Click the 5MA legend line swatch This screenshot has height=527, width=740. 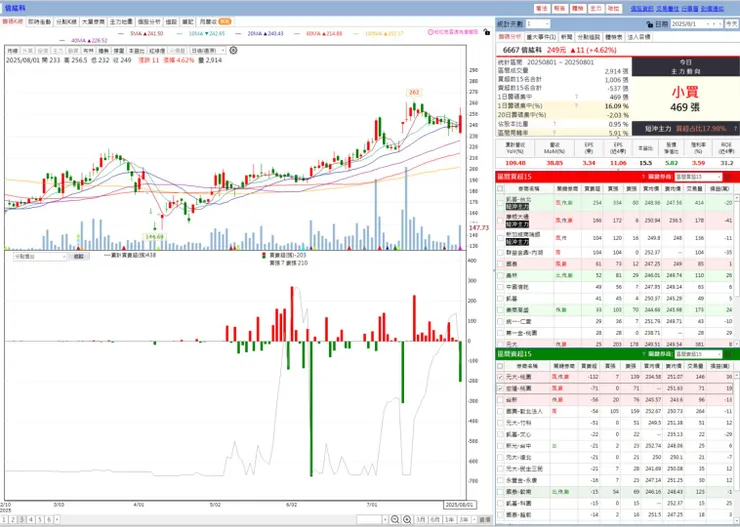(x=122, y=33)
